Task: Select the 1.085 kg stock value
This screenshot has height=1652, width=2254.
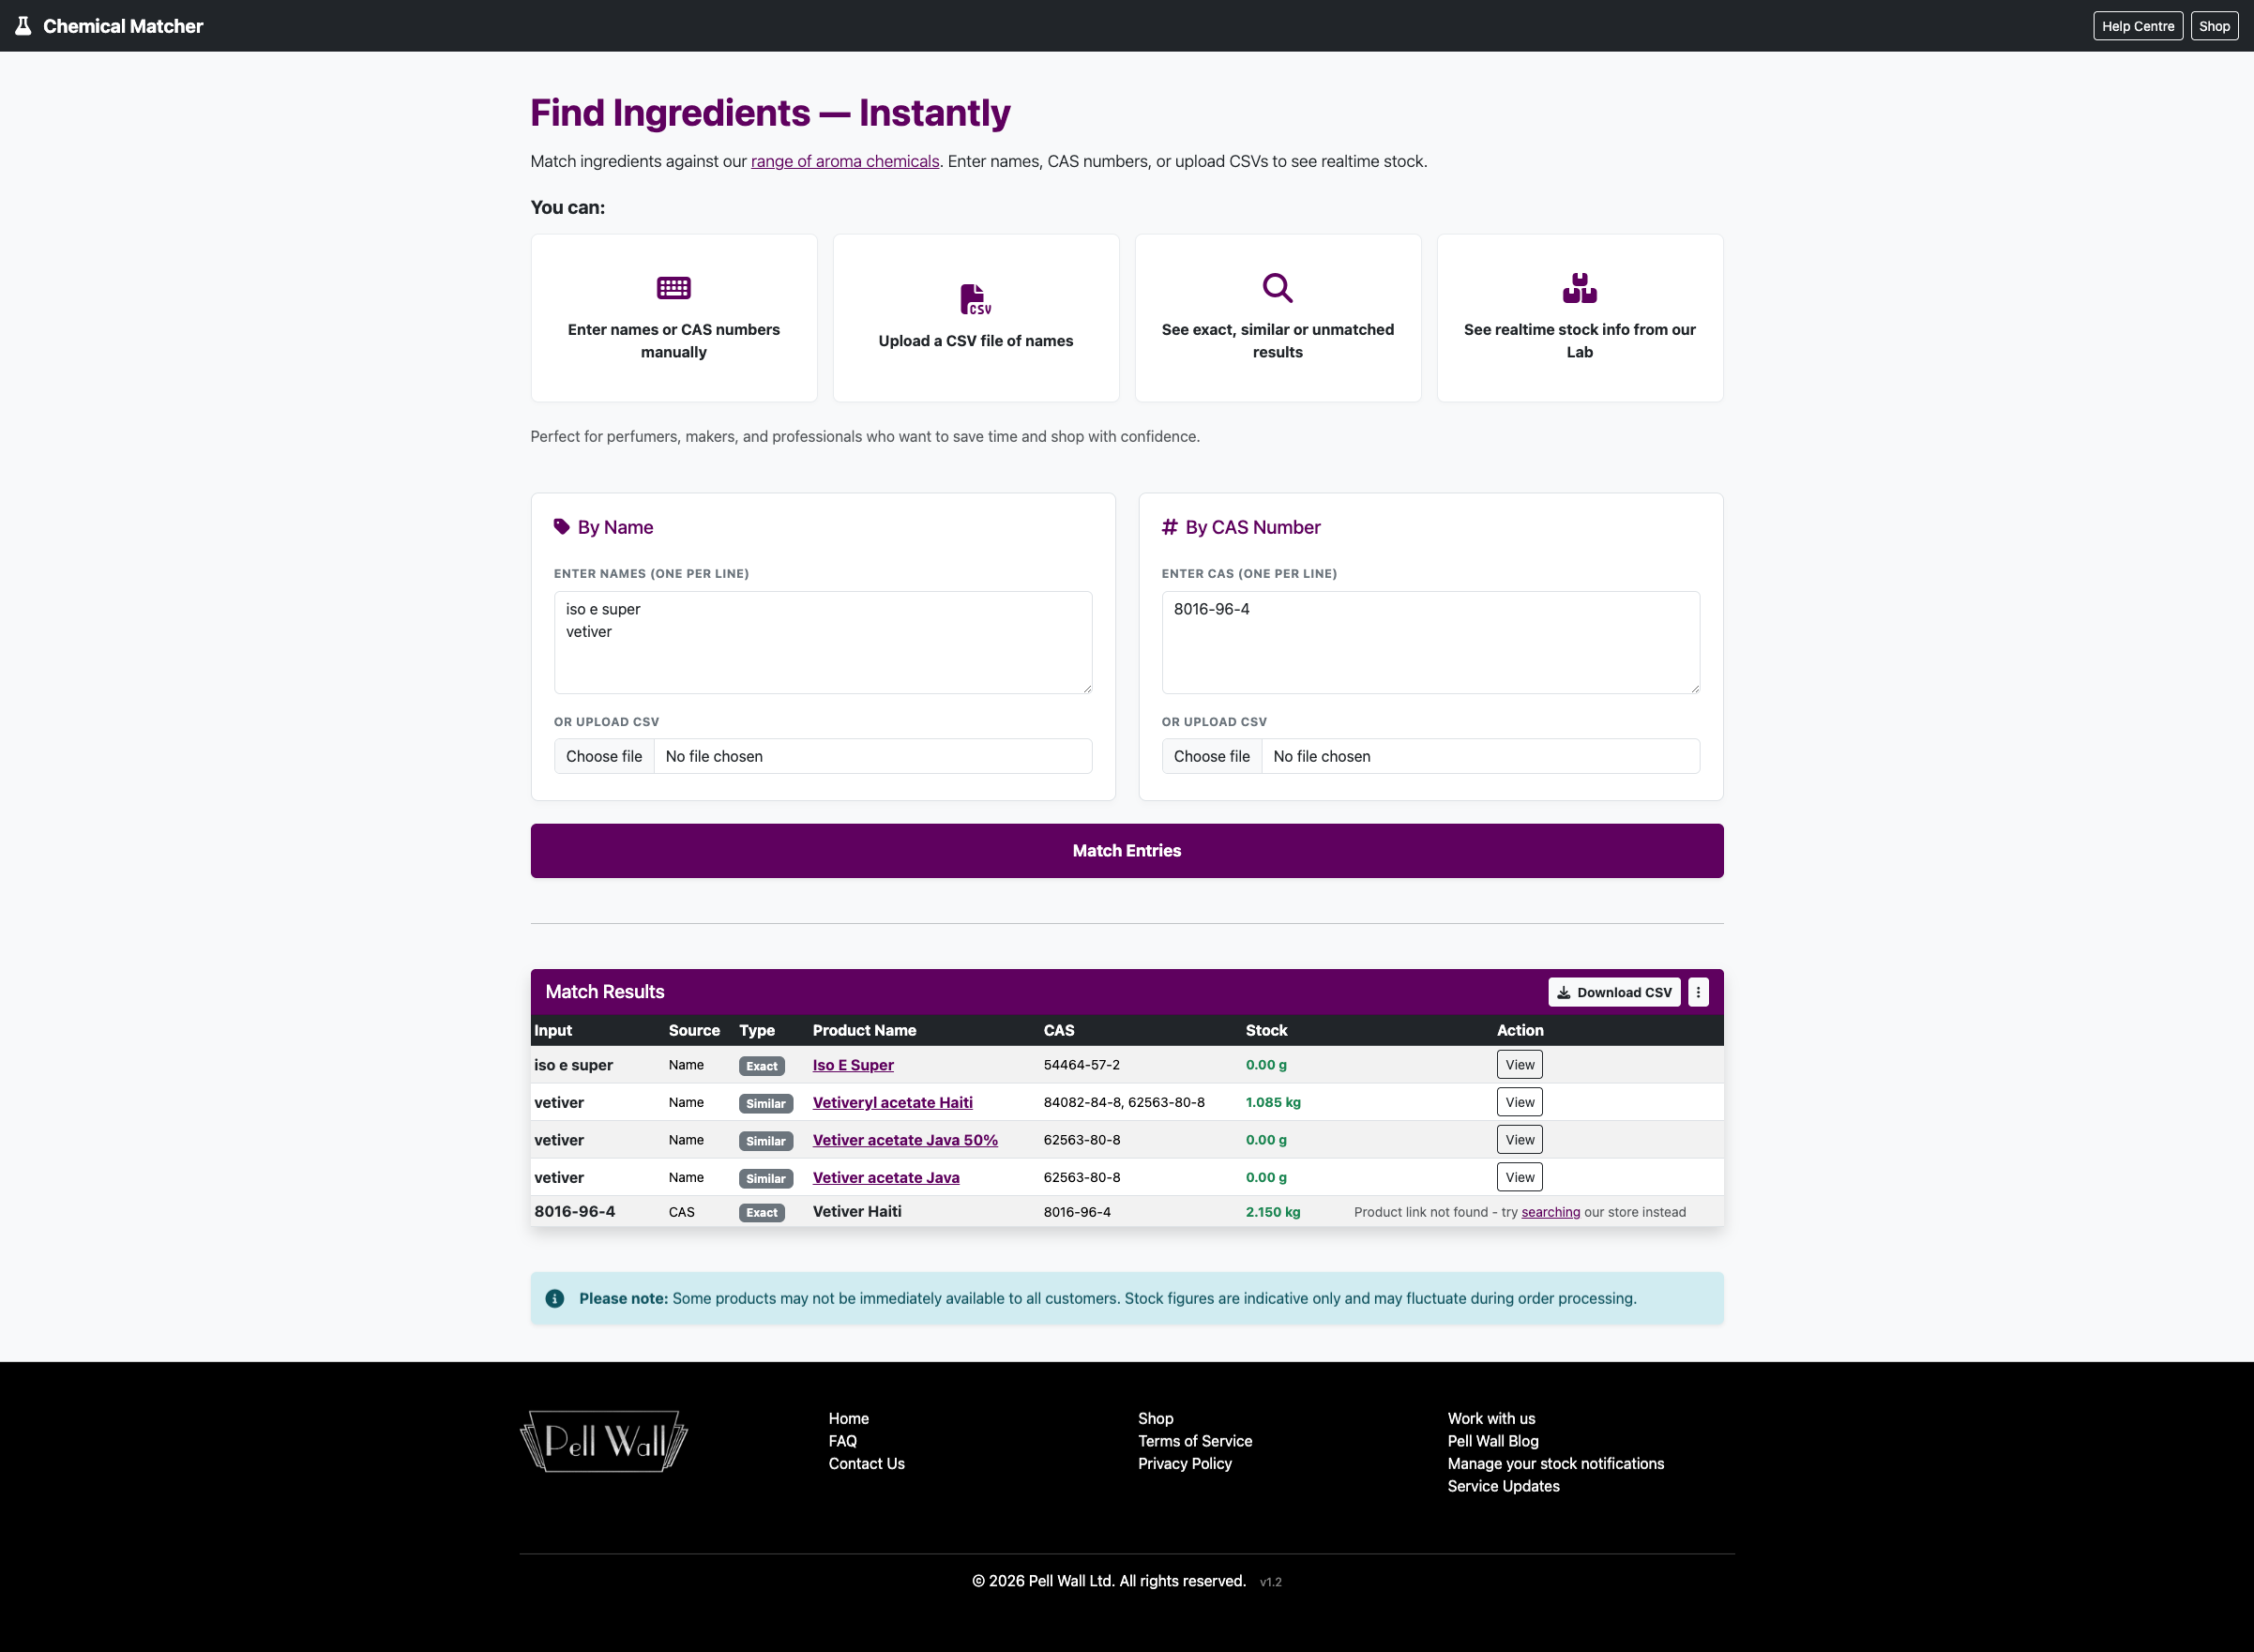Action: [1273, 1102]
